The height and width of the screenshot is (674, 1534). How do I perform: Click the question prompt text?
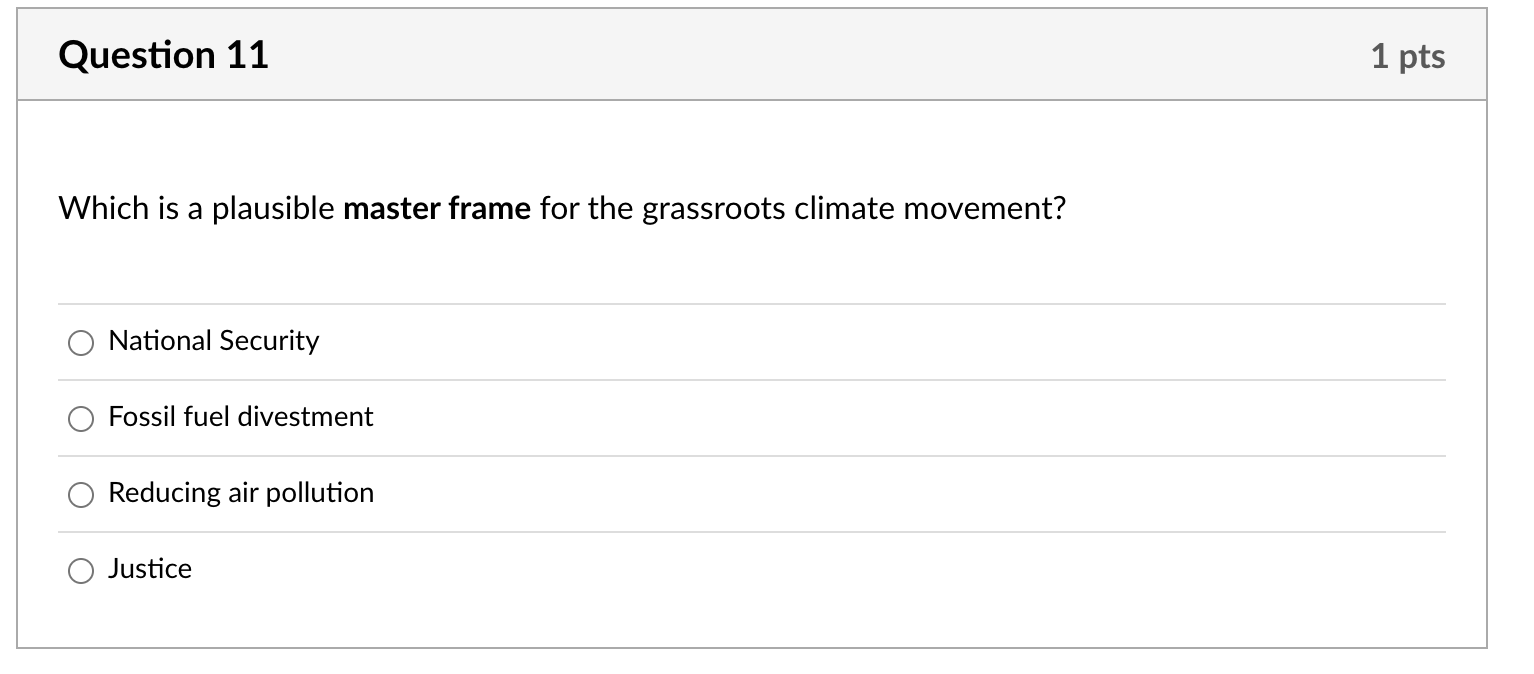coord(562,208)
